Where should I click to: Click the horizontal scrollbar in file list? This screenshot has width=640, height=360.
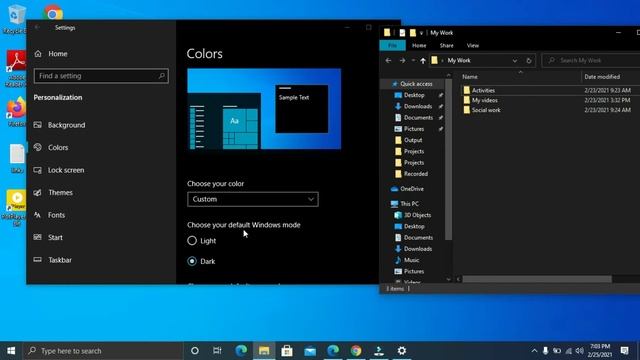coord(537,279)
